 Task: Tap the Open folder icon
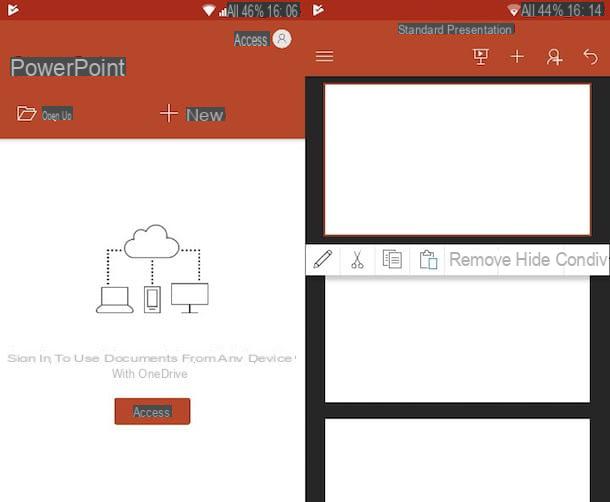point(26,114)
